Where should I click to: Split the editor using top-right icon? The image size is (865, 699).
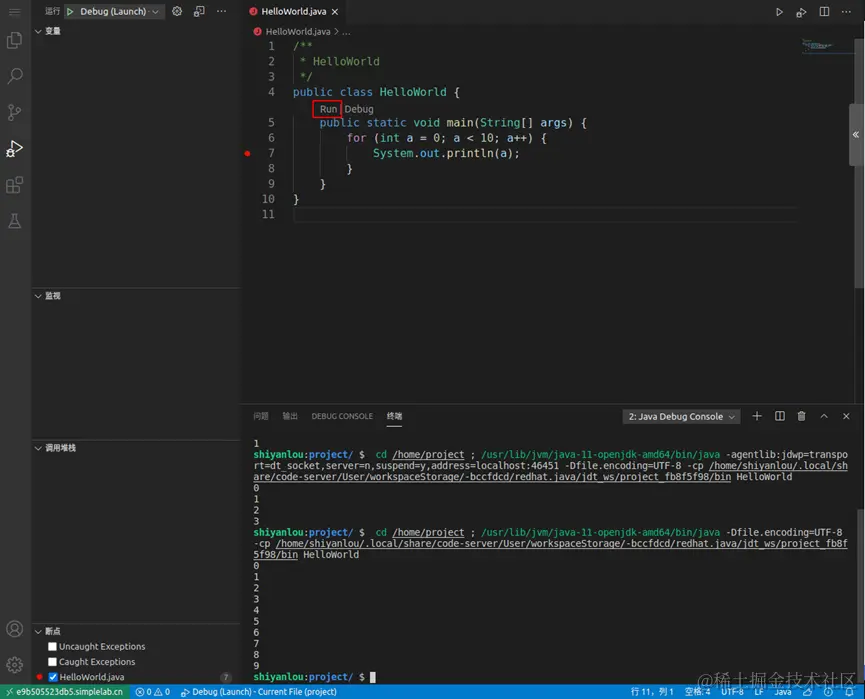coord(824,12)
